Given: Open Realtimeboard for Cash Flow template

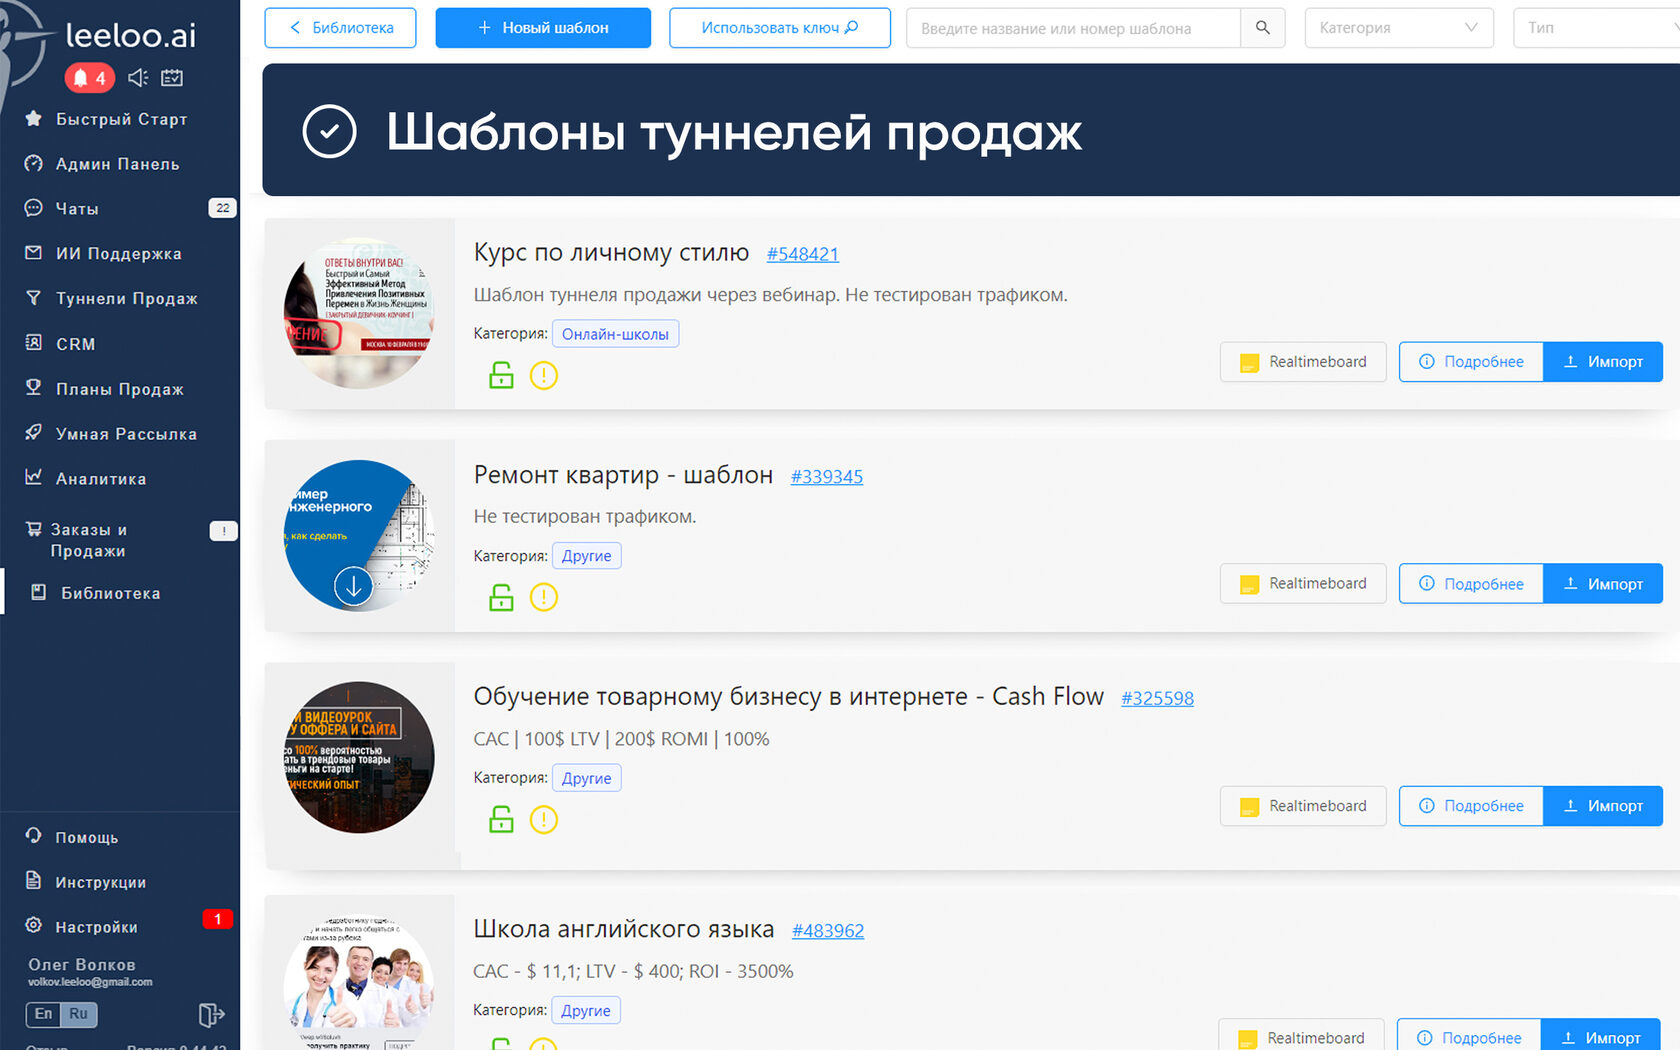Looking at the screenshot, I should click(x=1303, y=806).
